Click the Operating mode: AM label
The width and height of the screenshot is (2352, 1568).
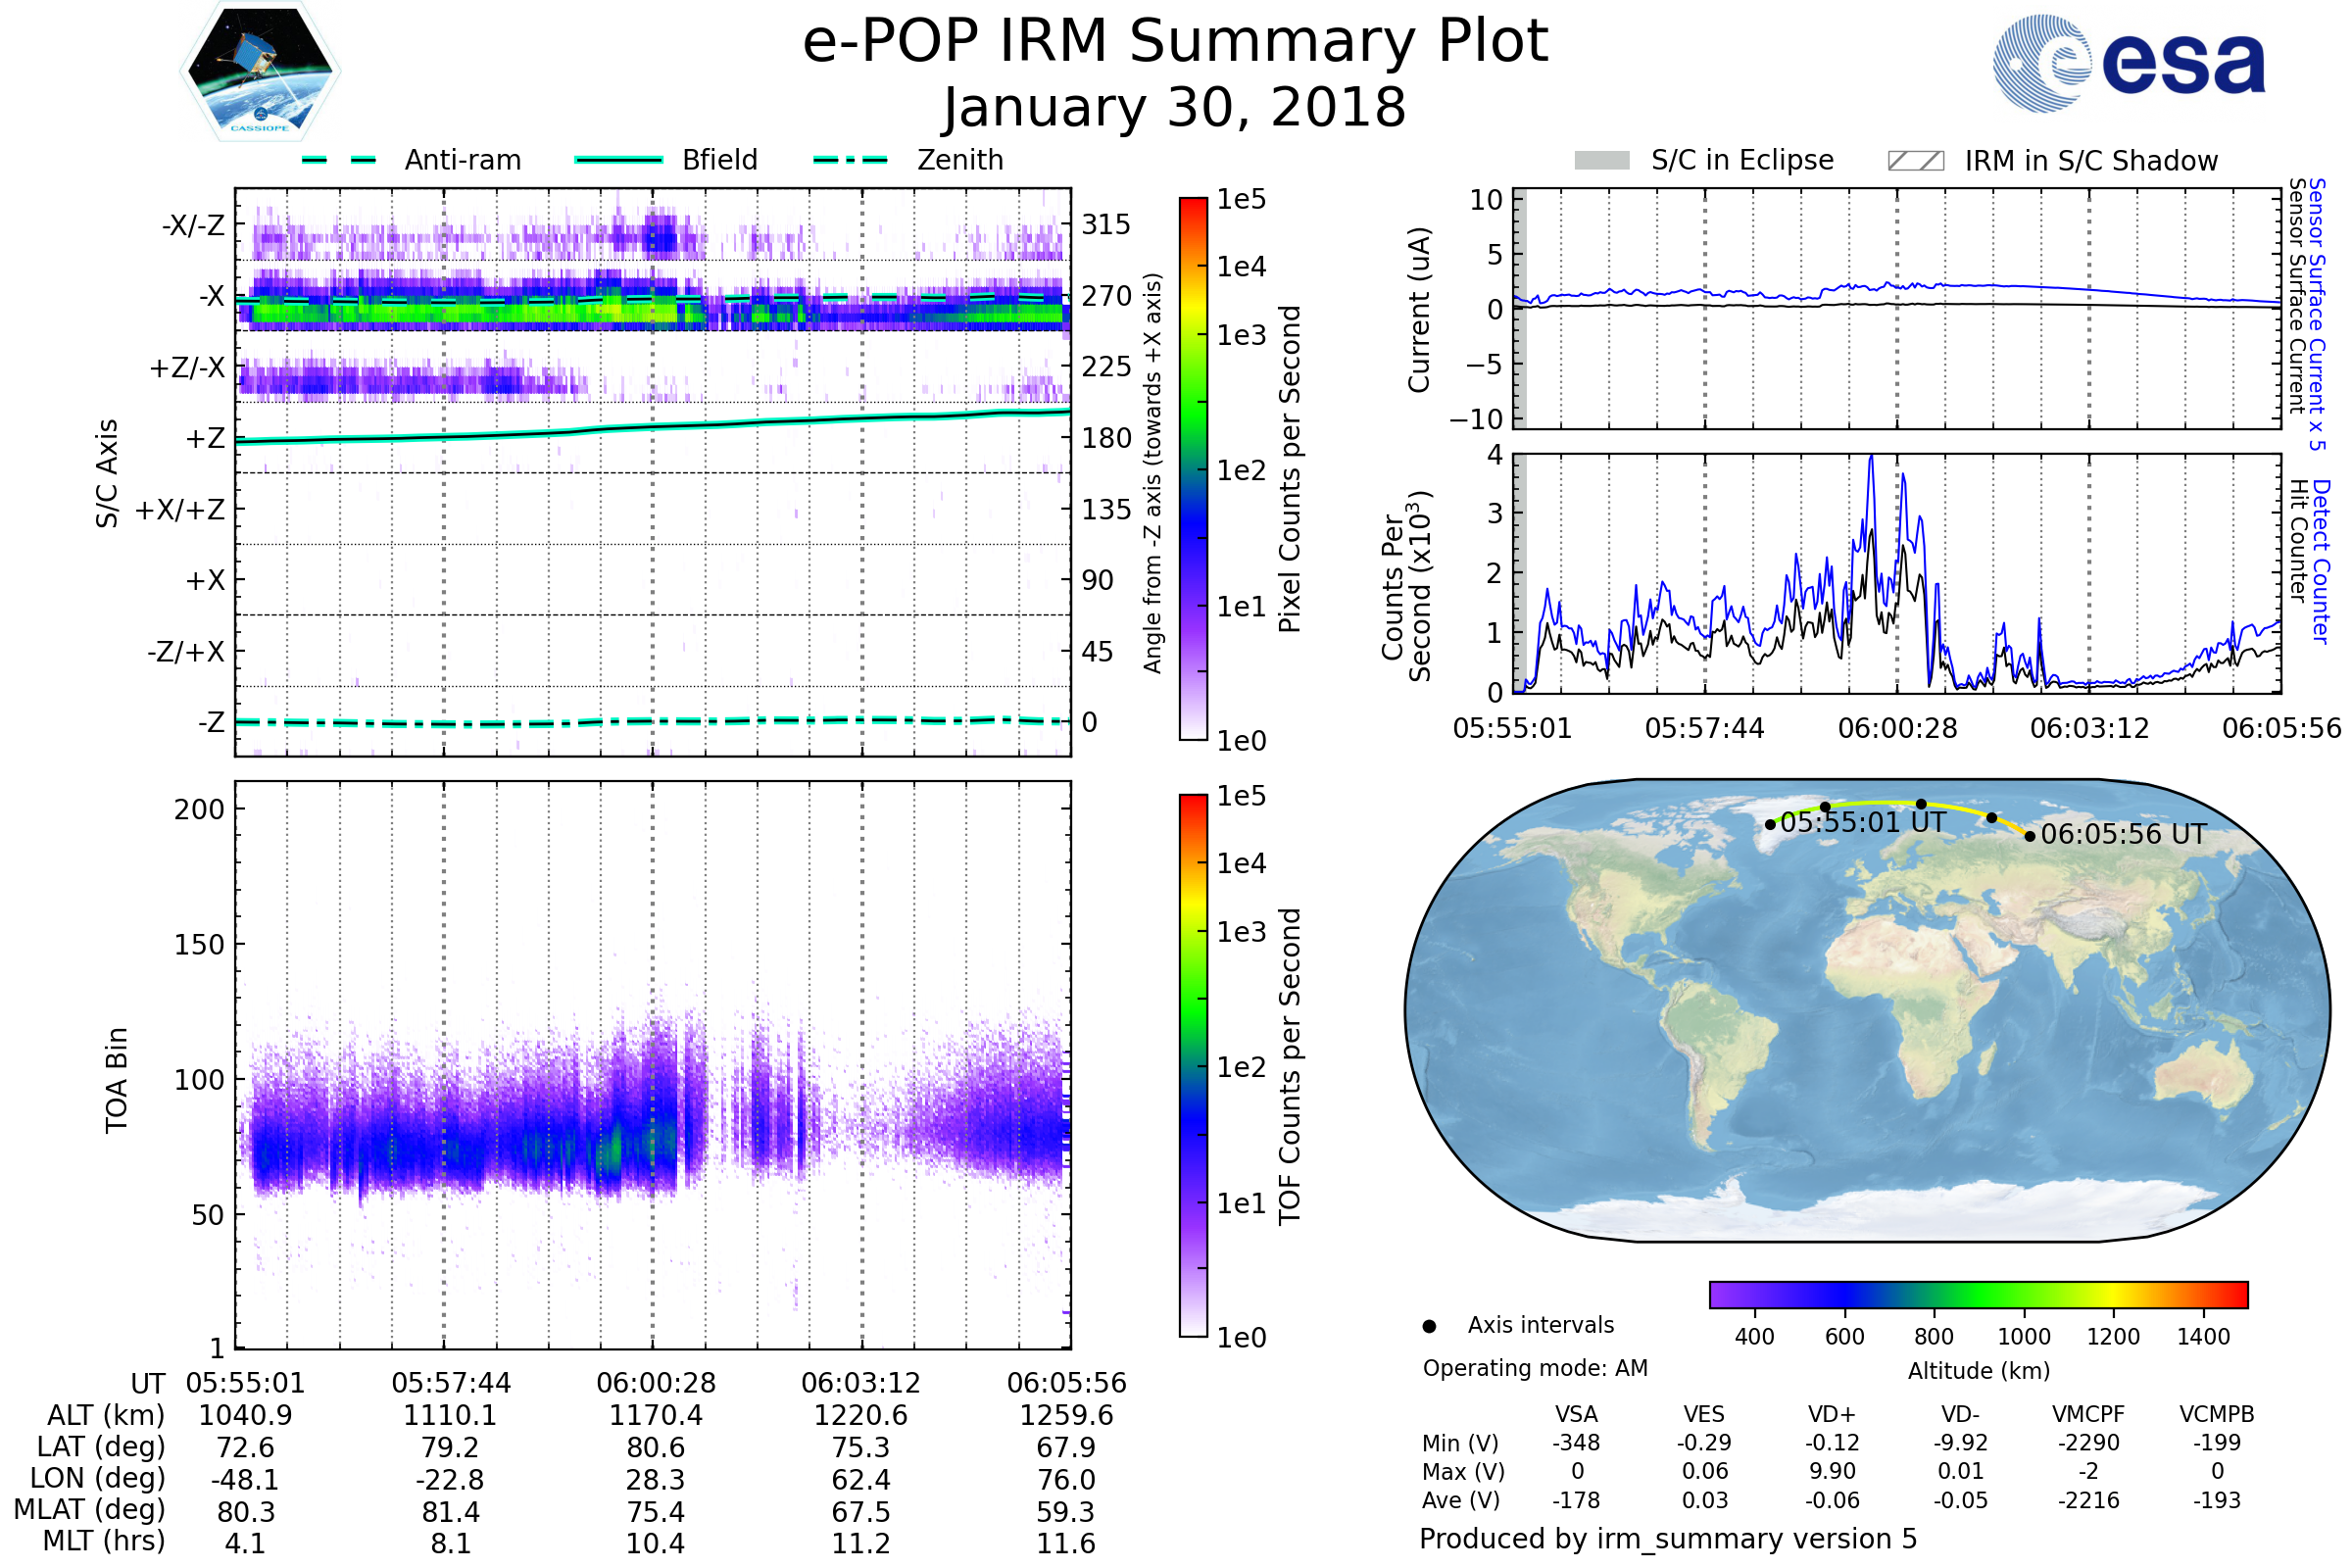pyautogui.click(x=1534, y=1368)
